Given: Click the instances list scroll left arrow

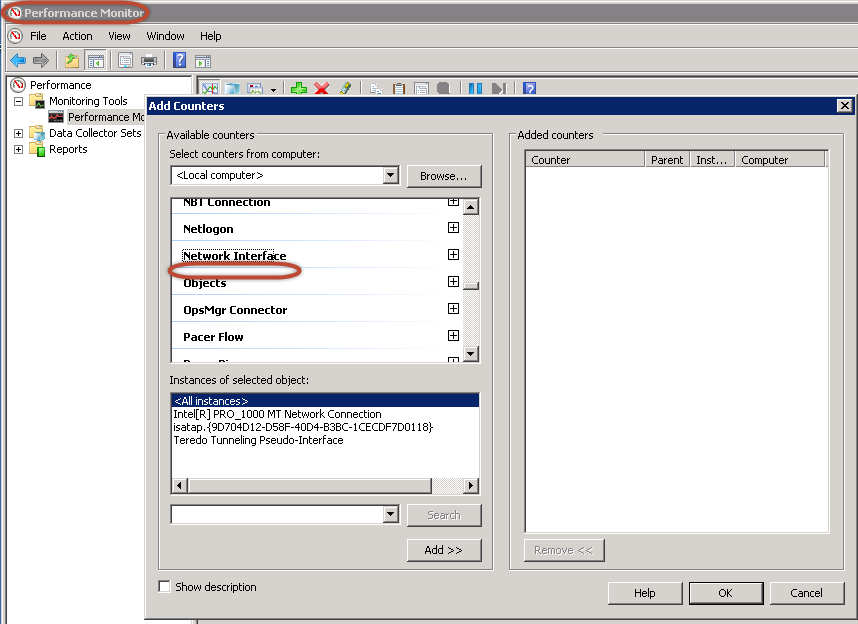Looking at the screenshot, I should click(x=180, y=486).
